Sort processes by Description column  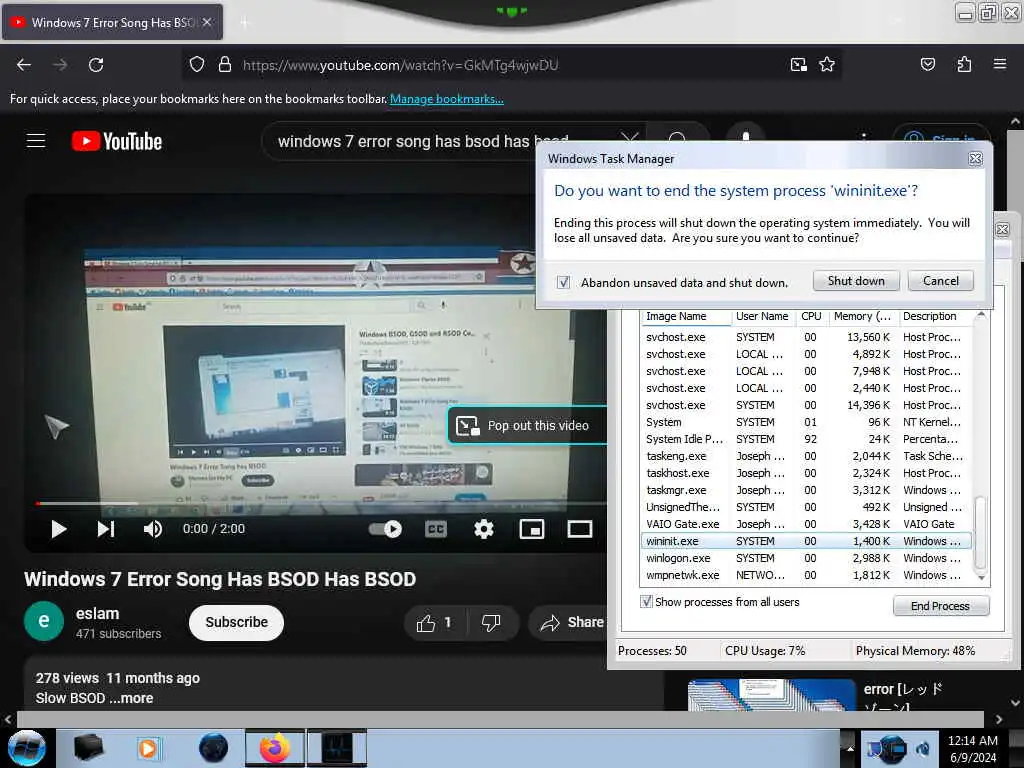[935, 316]
